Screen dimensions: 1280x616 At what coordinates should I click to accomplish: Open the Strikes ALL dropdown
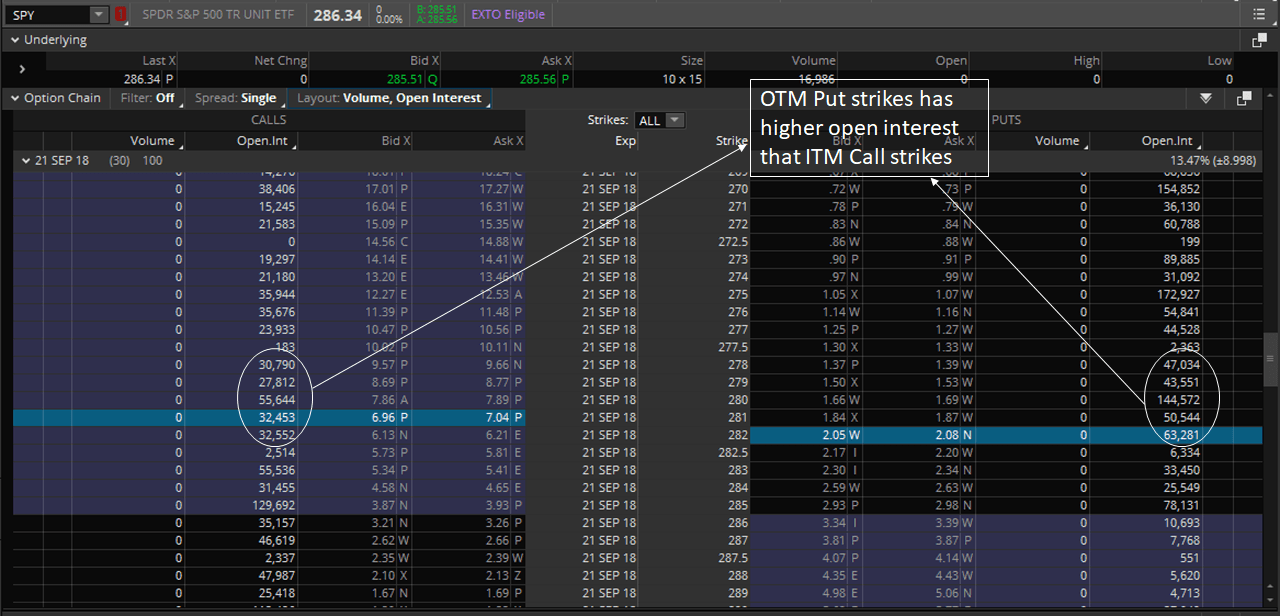point(661,120)
